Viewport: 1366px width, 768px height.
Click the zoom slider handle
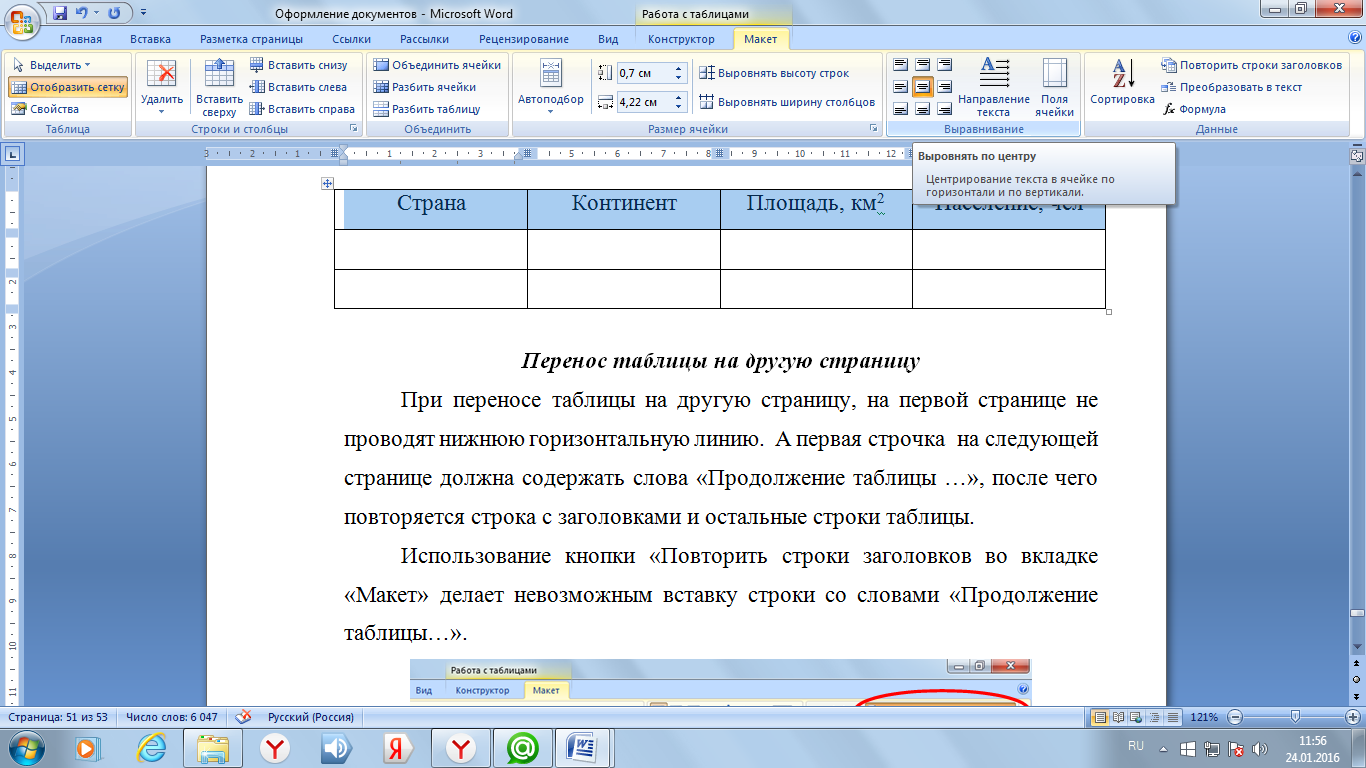point(1295,717)
